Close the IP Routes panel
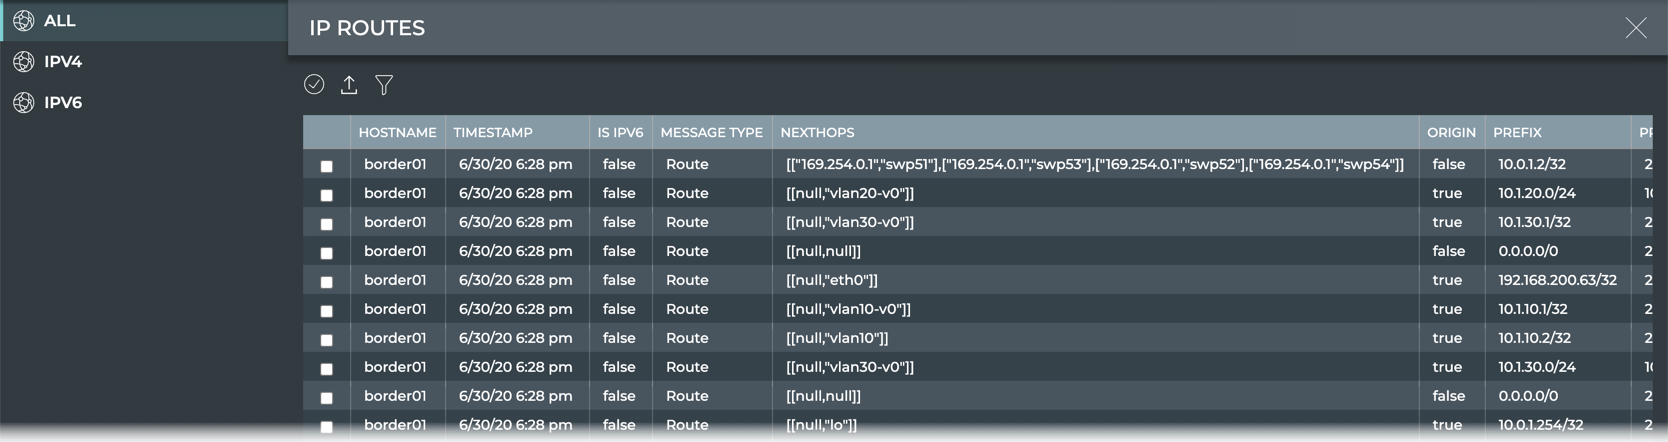 coord(1635,28)
